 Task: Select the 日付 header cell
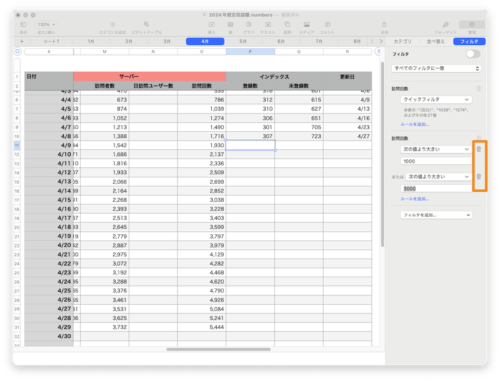coord(49,77)
